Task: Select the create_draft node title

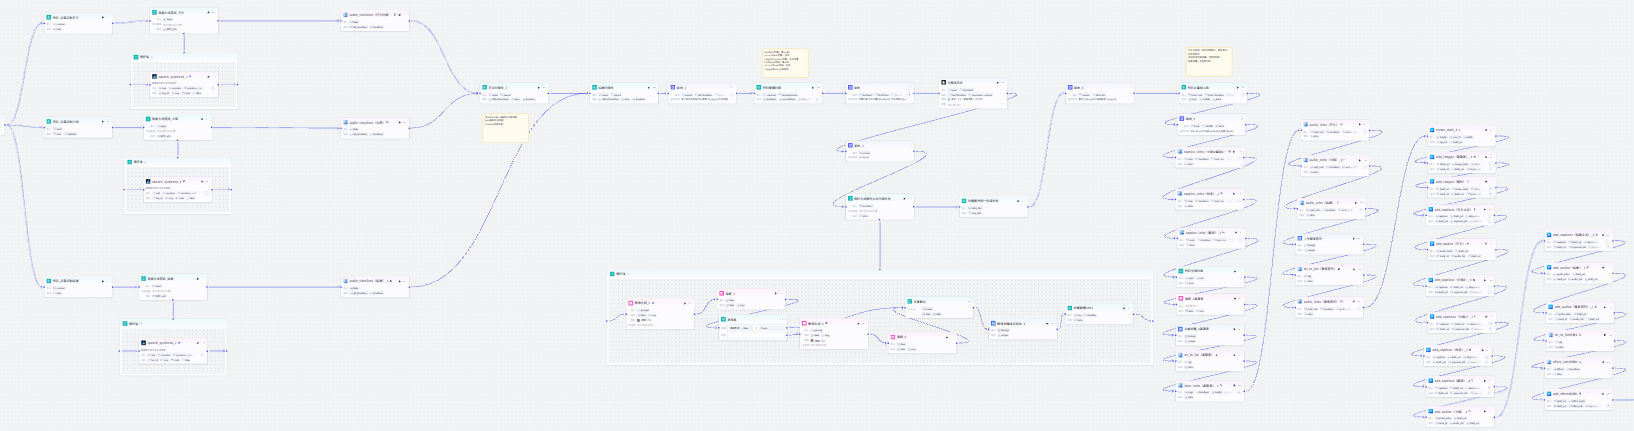Action: (1446, 130)
